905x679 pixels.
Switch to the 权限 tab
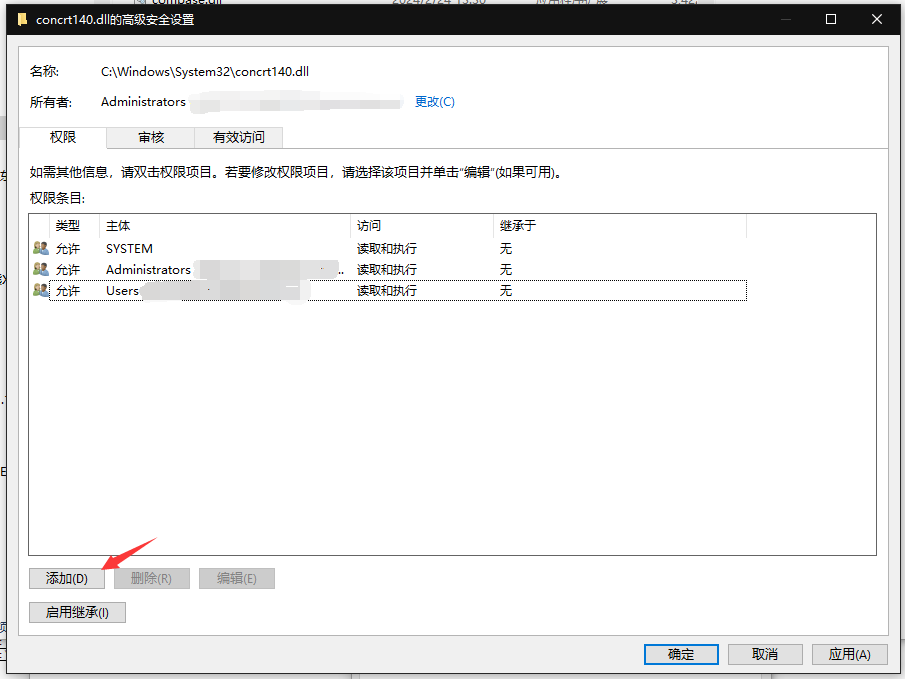pos(63,137)
